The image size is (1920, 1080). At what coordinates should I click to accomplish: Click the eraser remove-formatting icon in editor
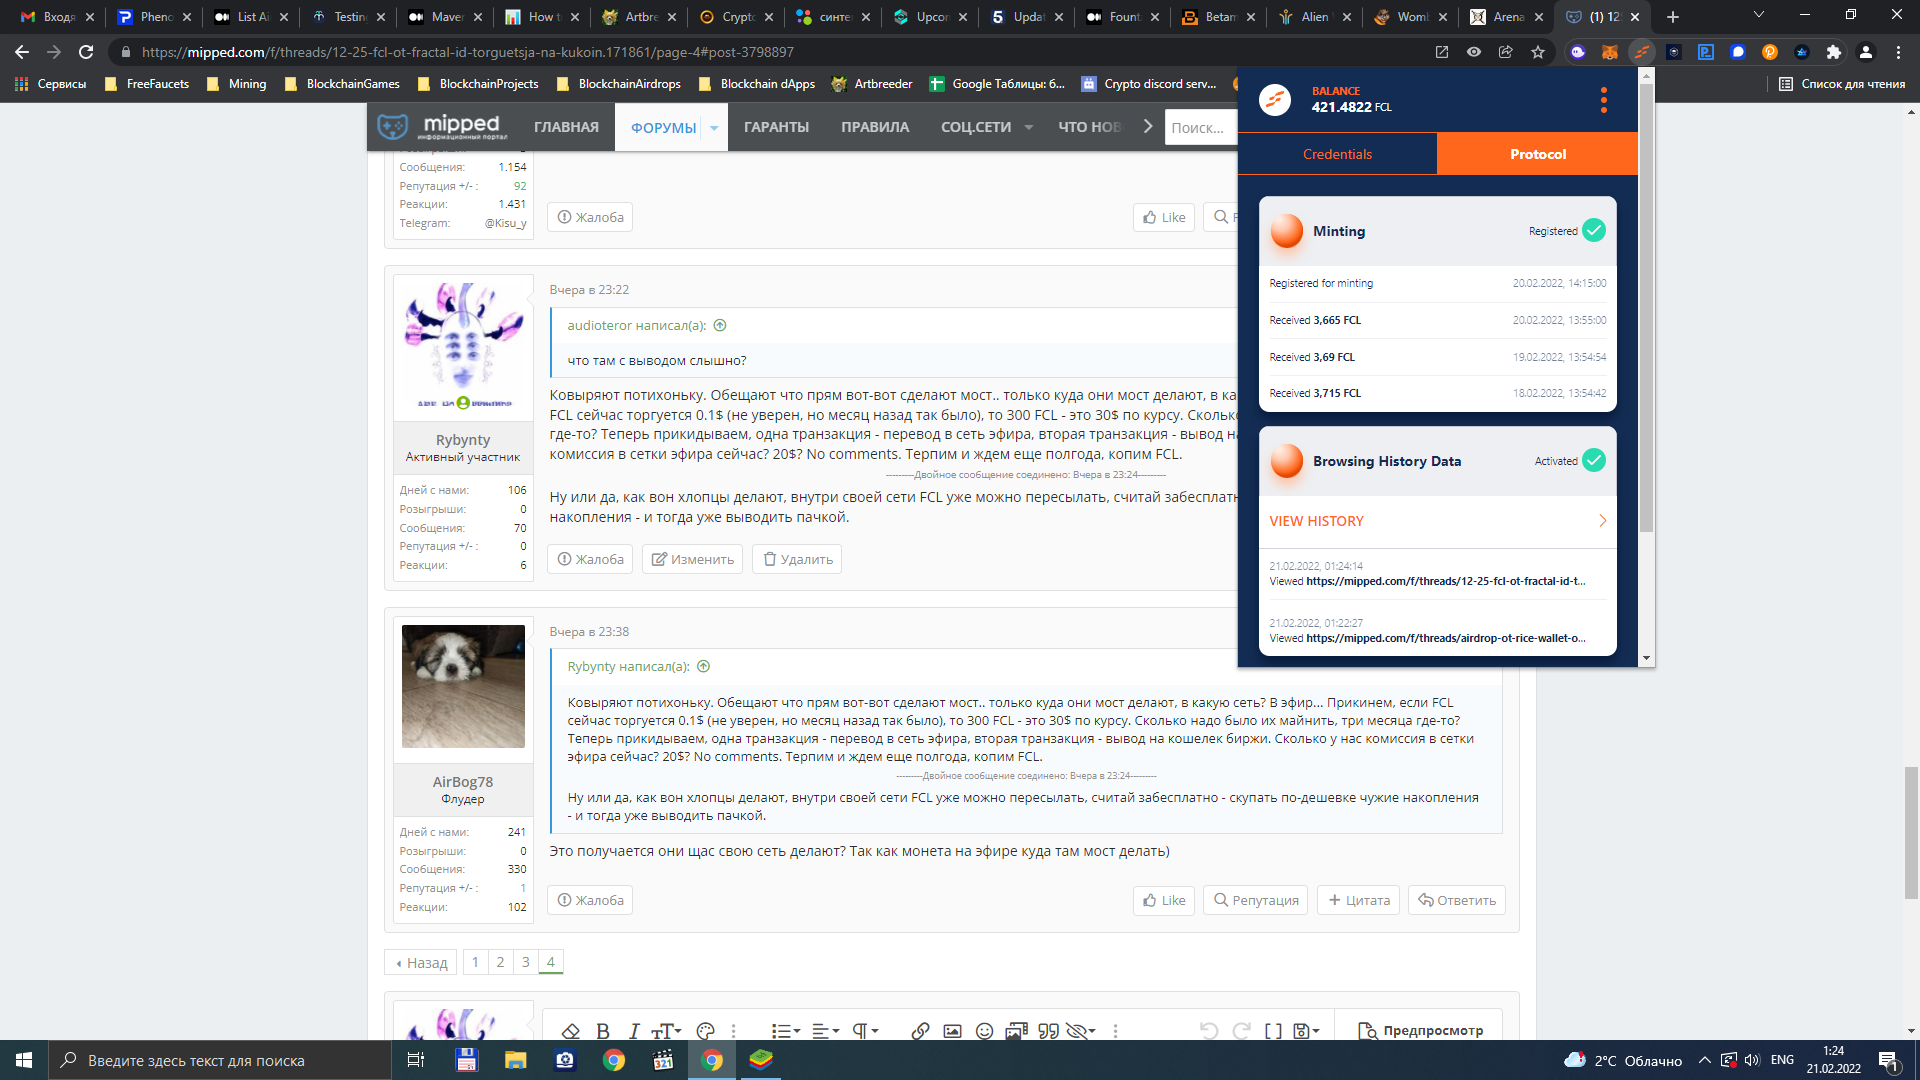coord(571,1031)
